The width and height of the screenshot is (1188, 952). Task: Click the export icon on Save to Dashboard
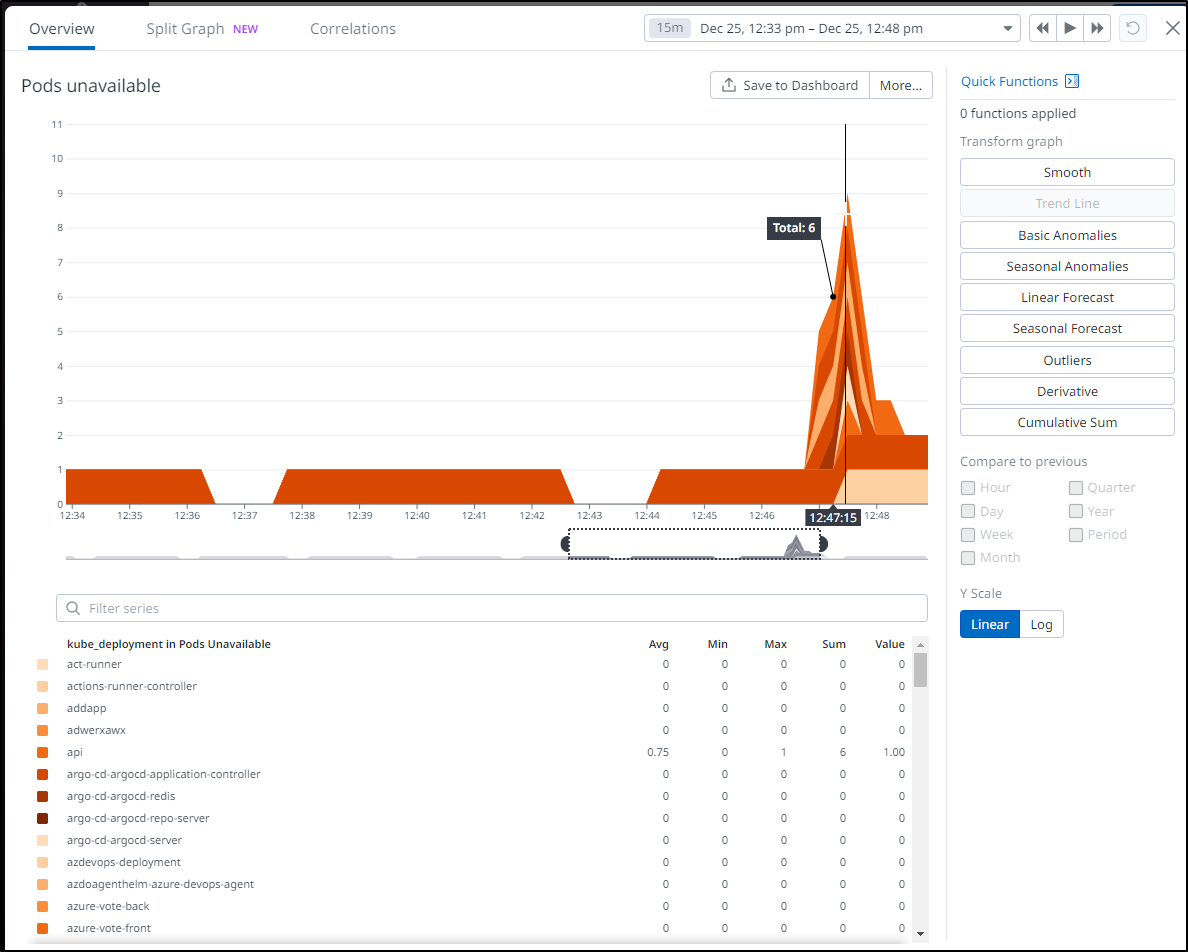click(x=729, y=85)
